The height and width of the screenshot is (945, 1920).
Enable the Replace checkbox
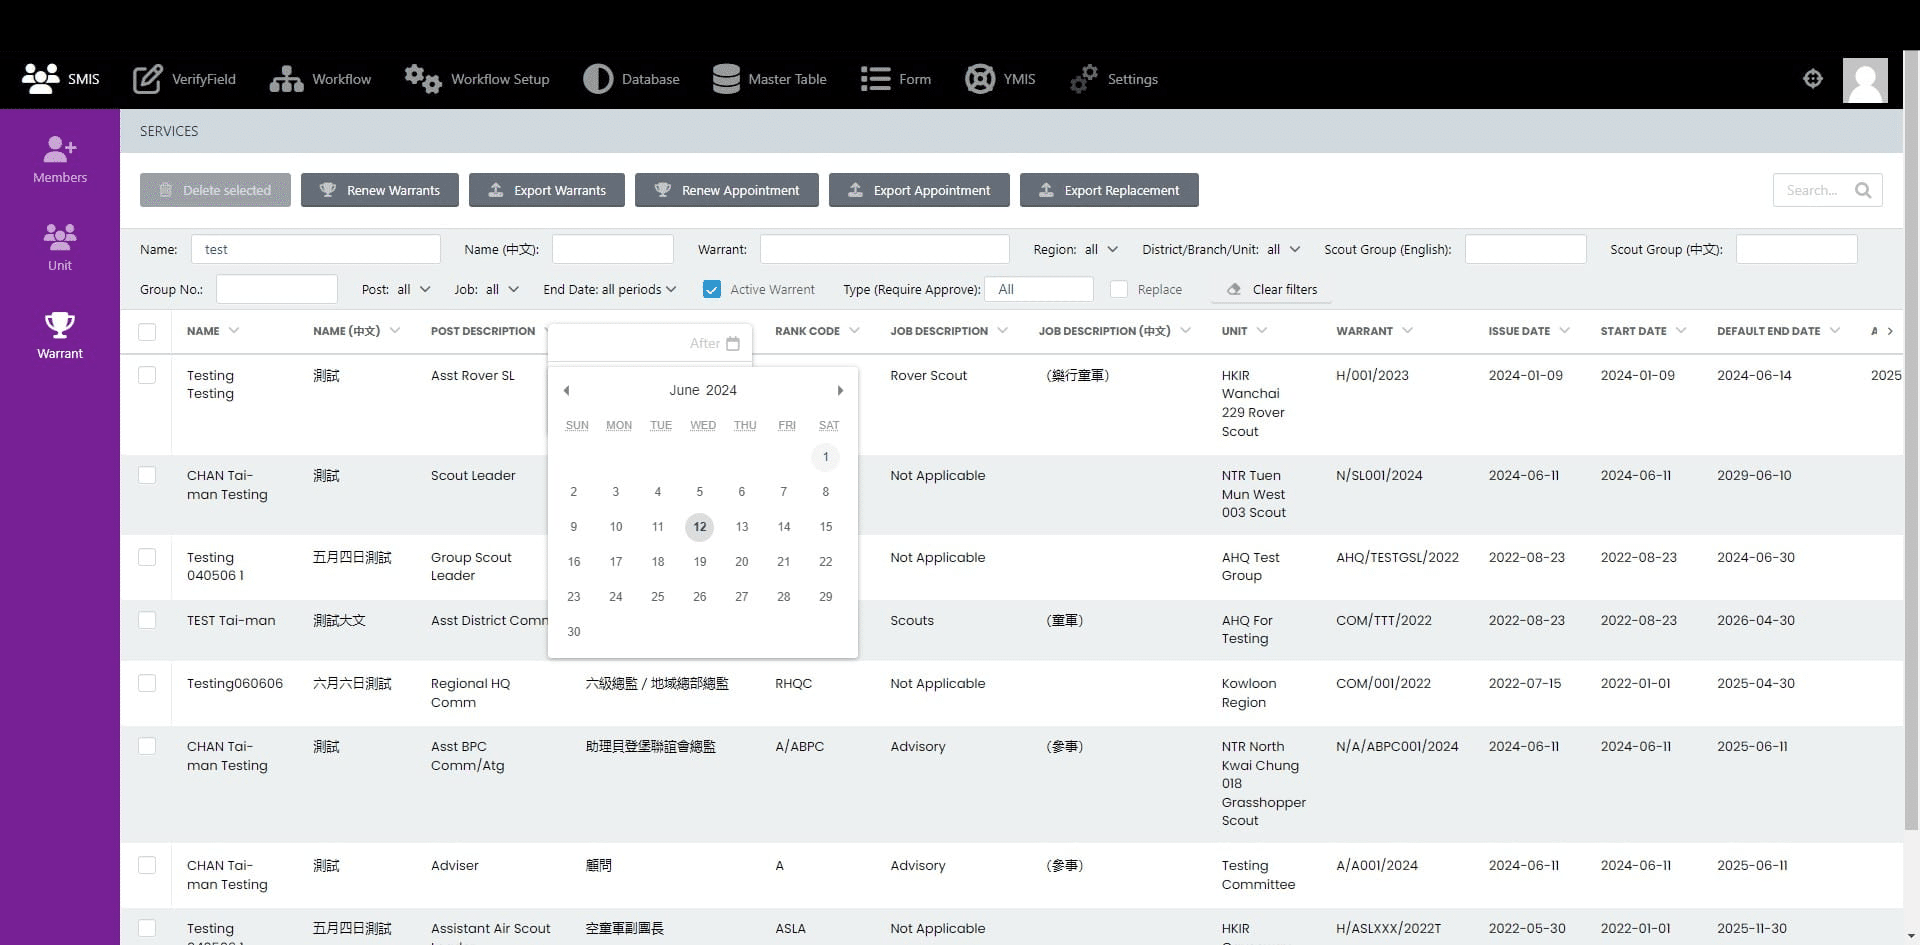[x=1119, y=289]
